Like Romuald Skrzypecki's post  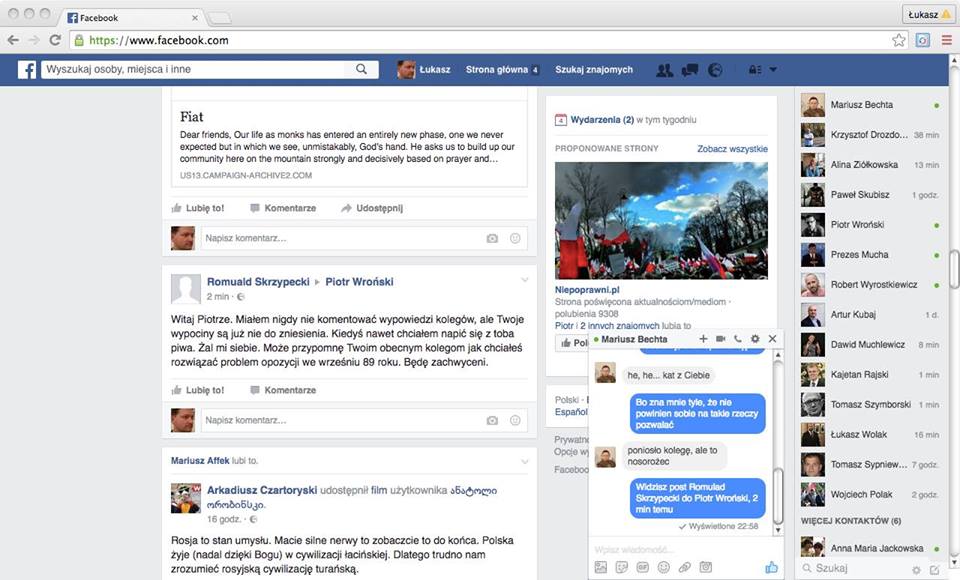point(198,390)
